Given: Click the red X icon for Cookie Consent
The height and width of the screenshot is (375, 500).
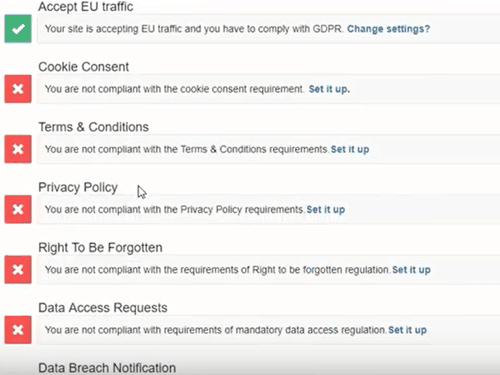Looking at the screenshot, I should [x=18, y=89].
